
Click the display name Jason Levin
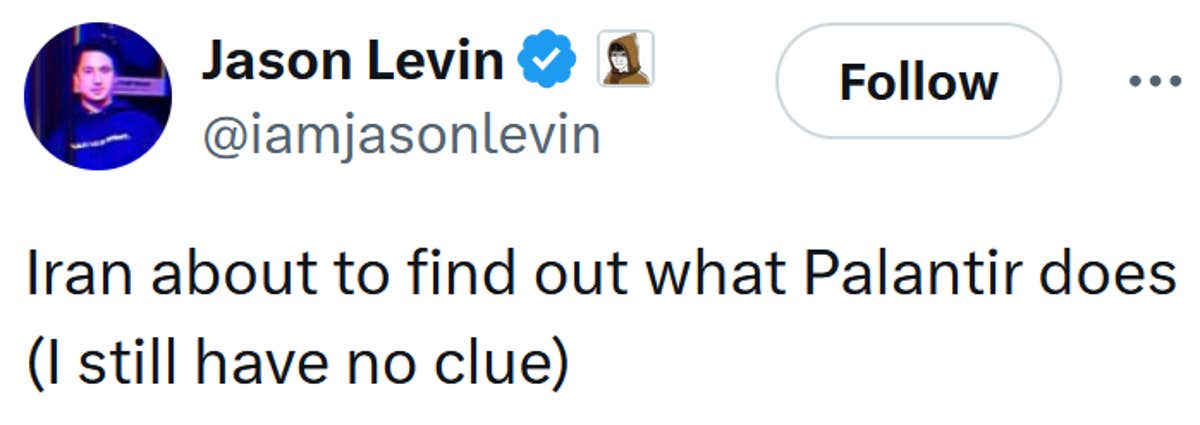(353, 62)
